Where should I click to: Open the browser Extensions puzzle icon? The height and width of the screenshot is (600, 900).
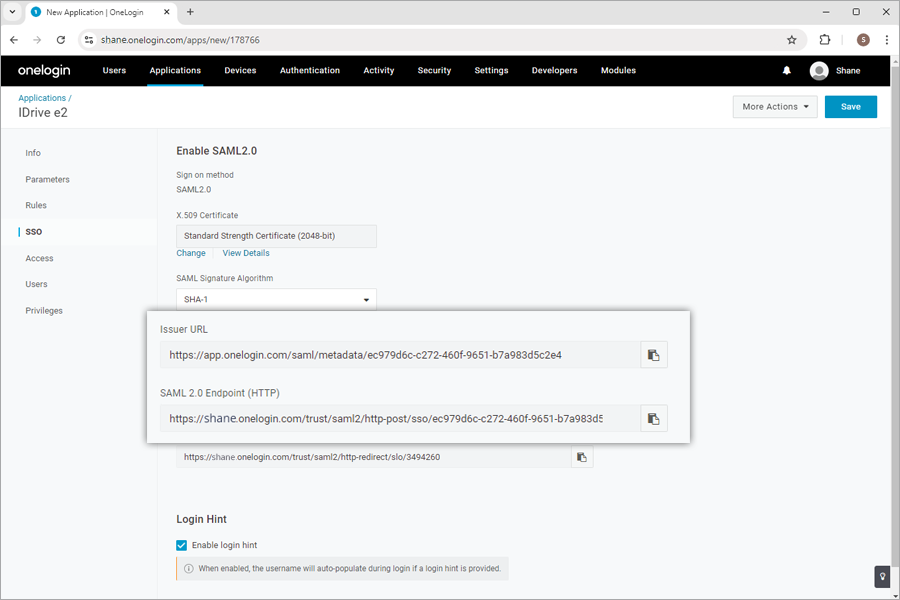click(825, 40)
